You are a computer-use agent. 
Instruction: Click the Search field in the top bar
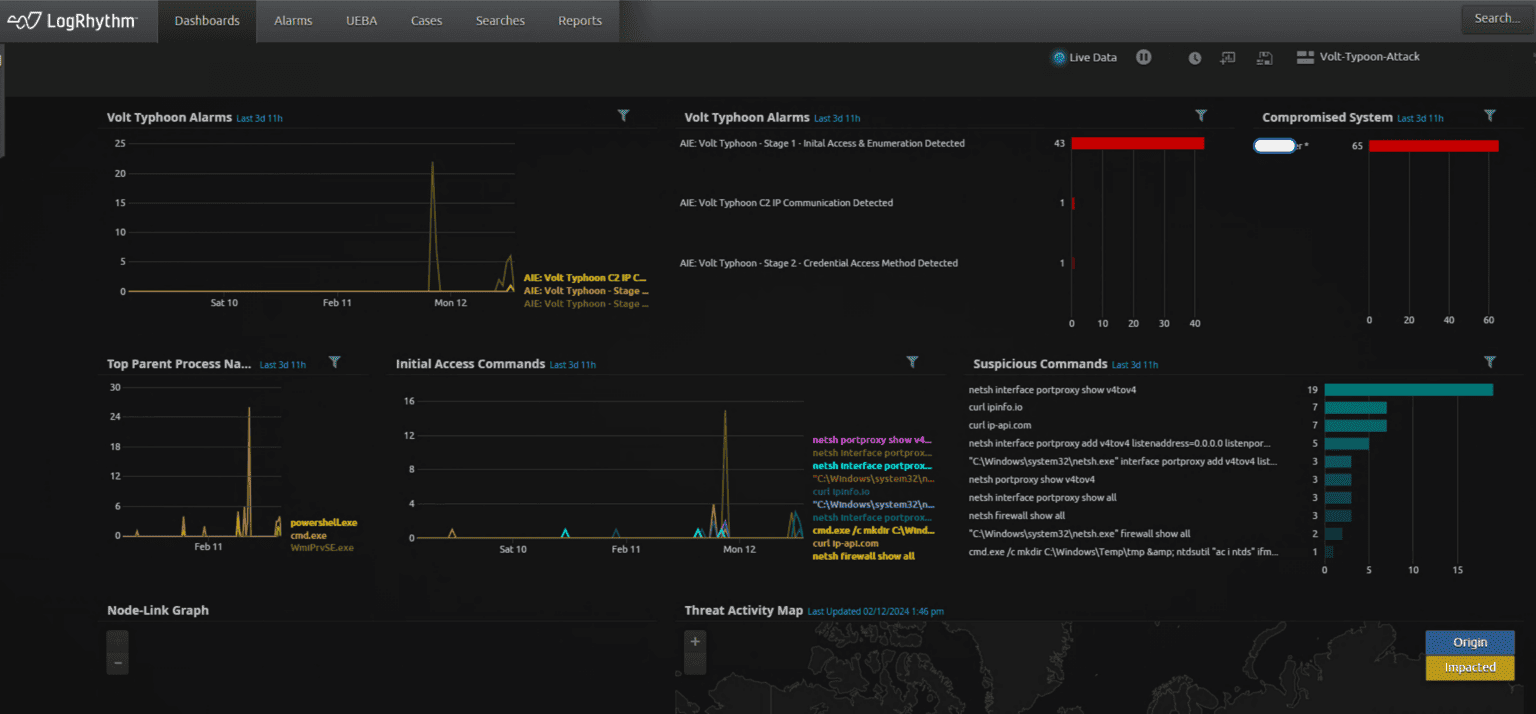click(1496, 17)
